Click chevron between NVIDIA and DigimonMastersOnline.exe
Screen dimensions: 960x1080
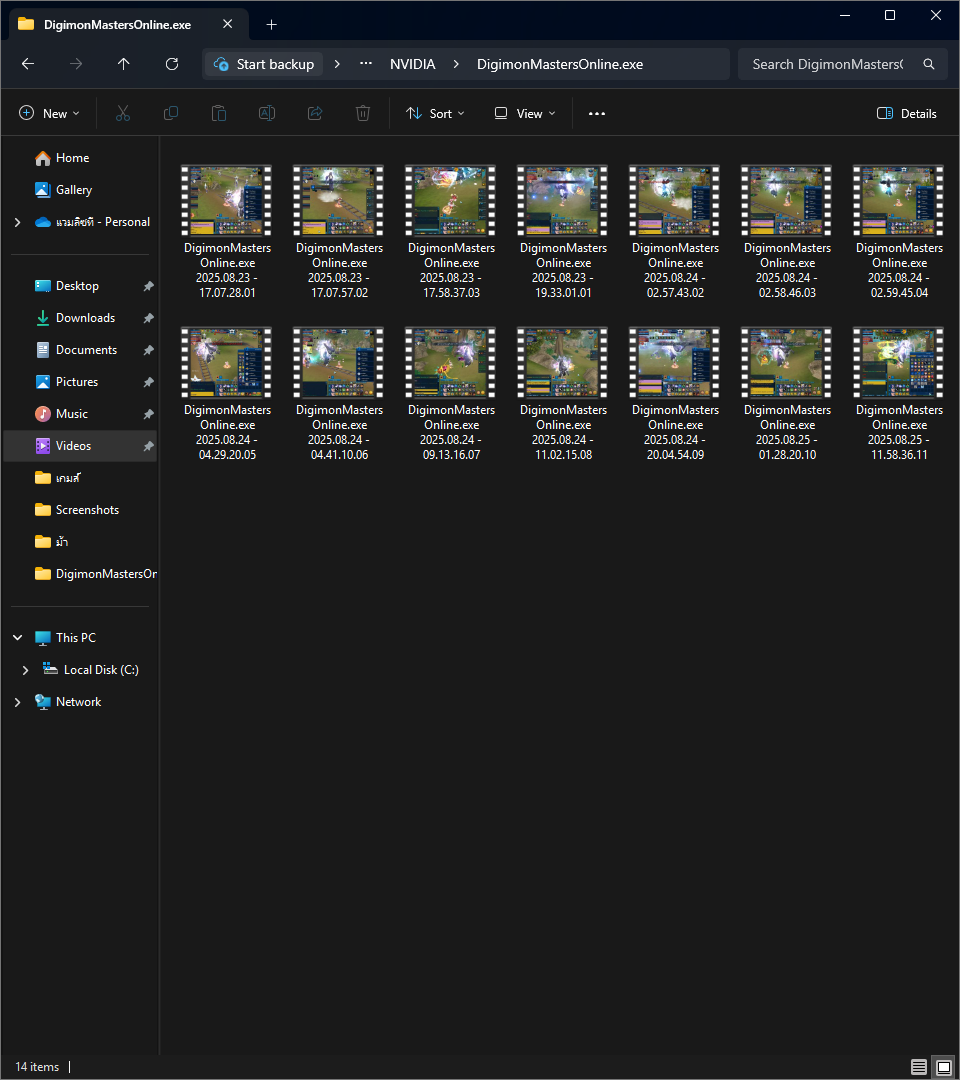click(456, 64)
